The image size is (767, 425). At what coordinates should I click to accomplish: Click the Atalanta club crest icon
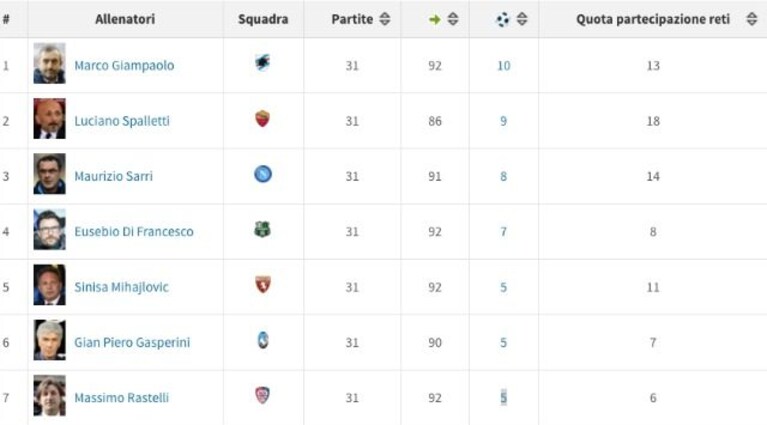tap(263, 340)
